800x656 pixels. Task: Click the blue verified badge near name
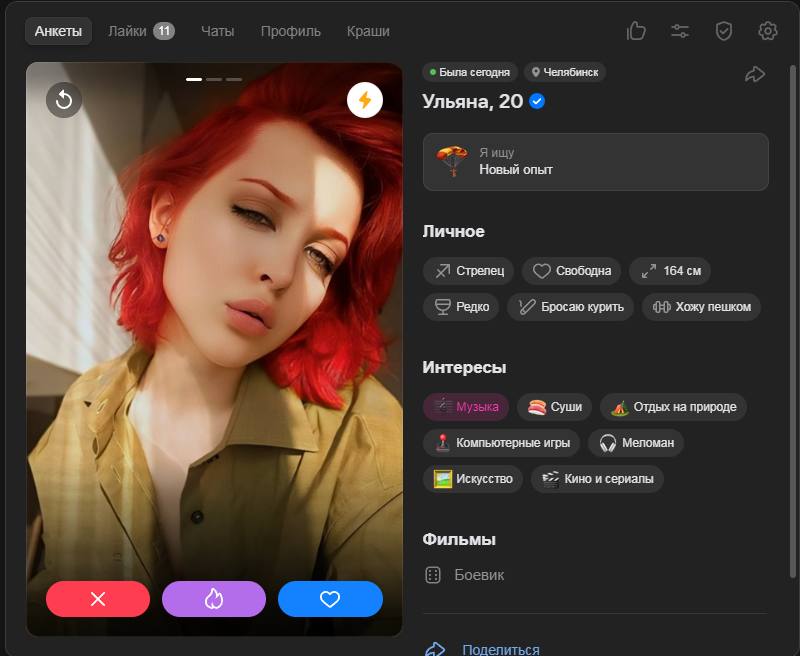tap(537, 101)
